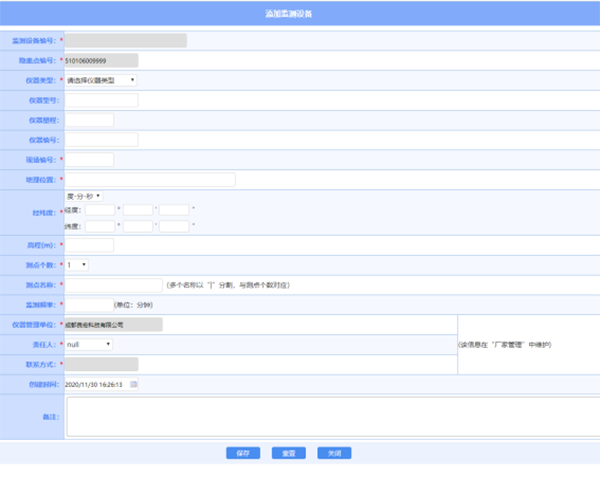Open the calendar icon beside 创建时间

(x=134, y=384)
